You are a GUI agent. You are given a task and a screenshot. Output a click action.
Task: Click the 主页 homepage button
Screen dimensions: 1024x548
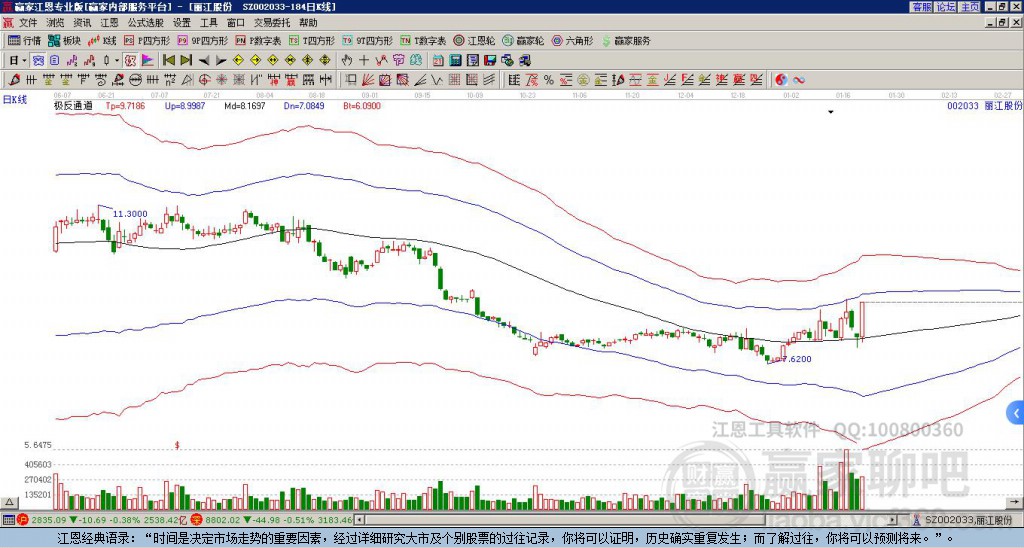click(969, 7)
